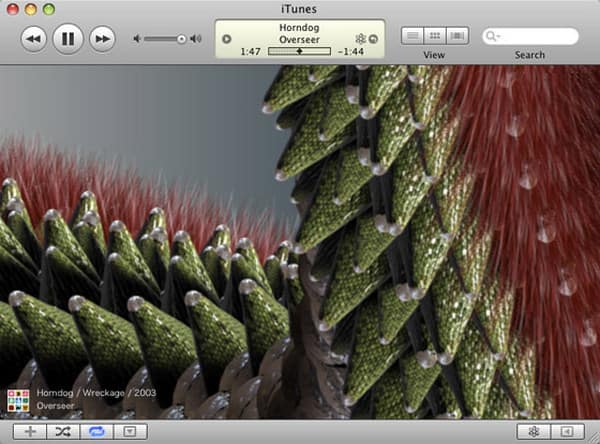The width and height of the screenshot is (600, 444).
Task: Toggle visualizer button at bottom right
Action: [x=534, y=432]
